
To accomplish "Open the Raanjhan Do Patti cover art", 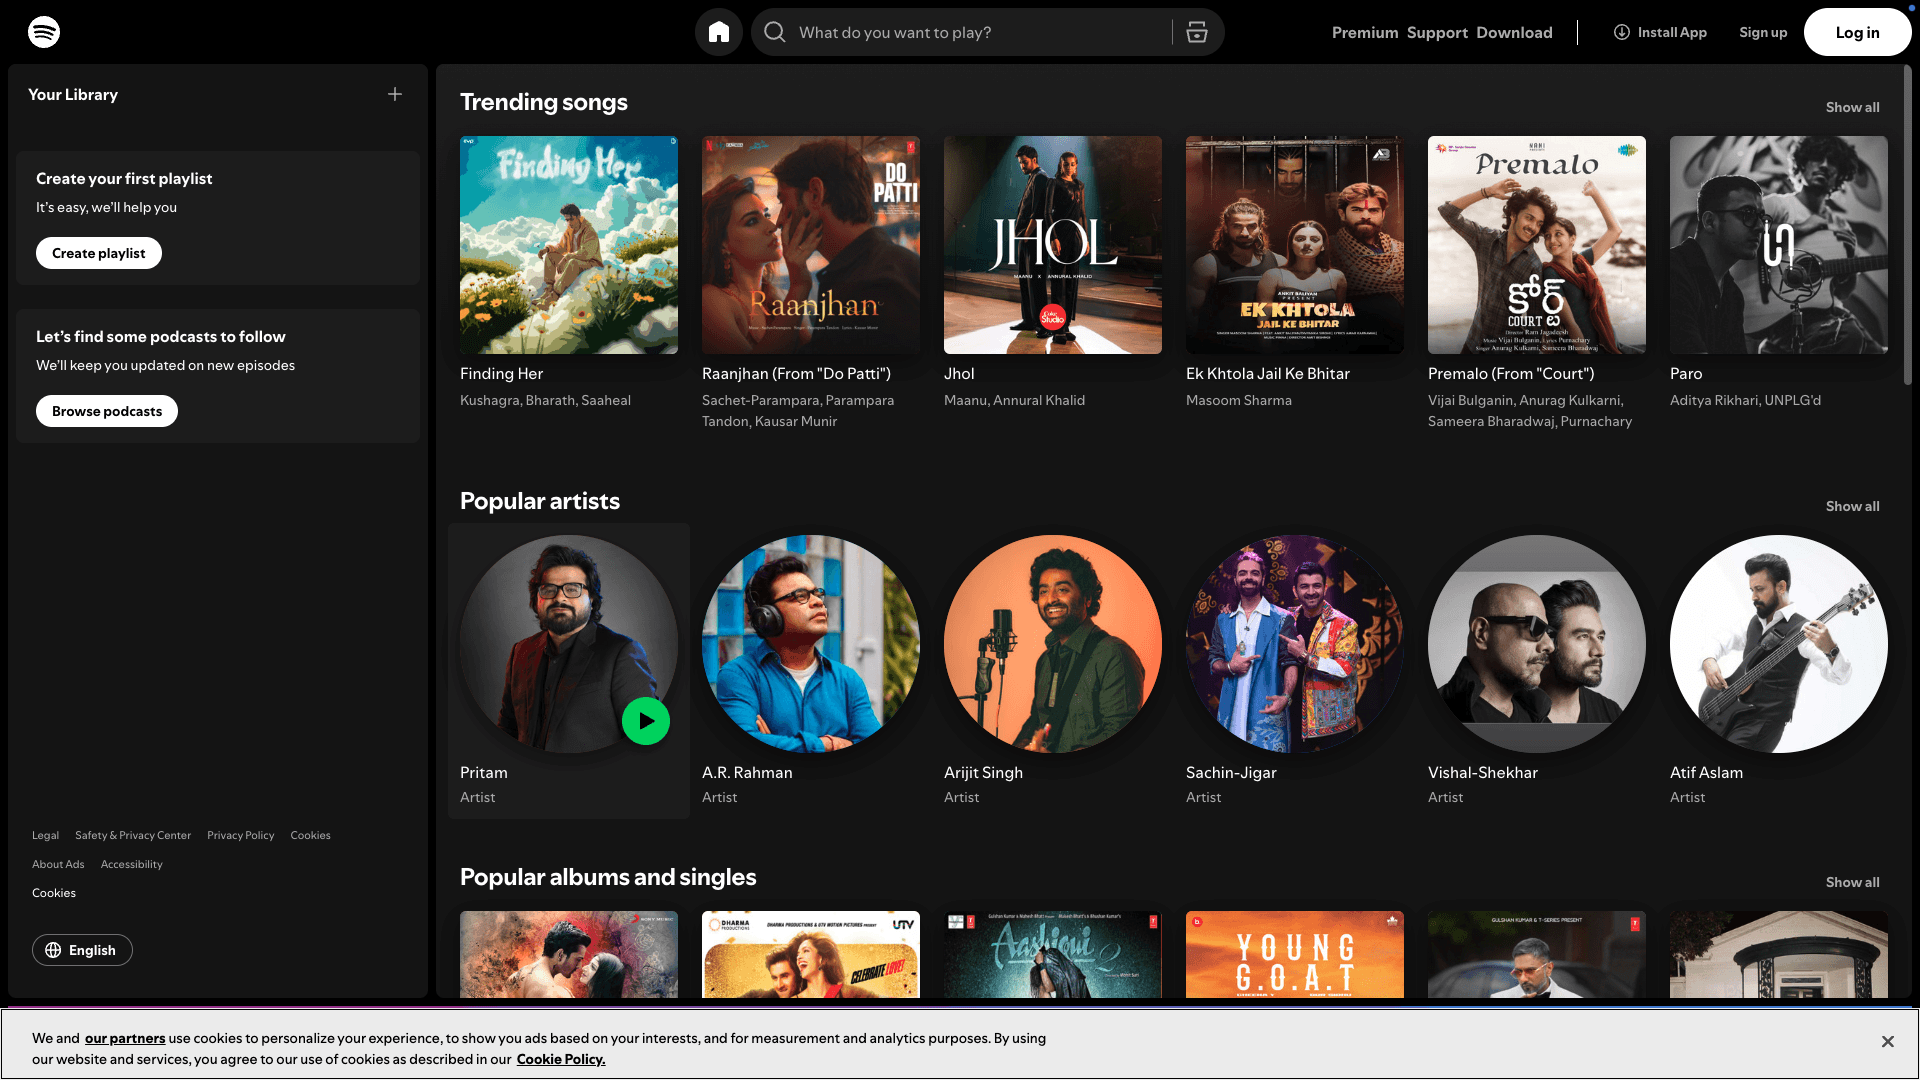I will tap(811, 245).
